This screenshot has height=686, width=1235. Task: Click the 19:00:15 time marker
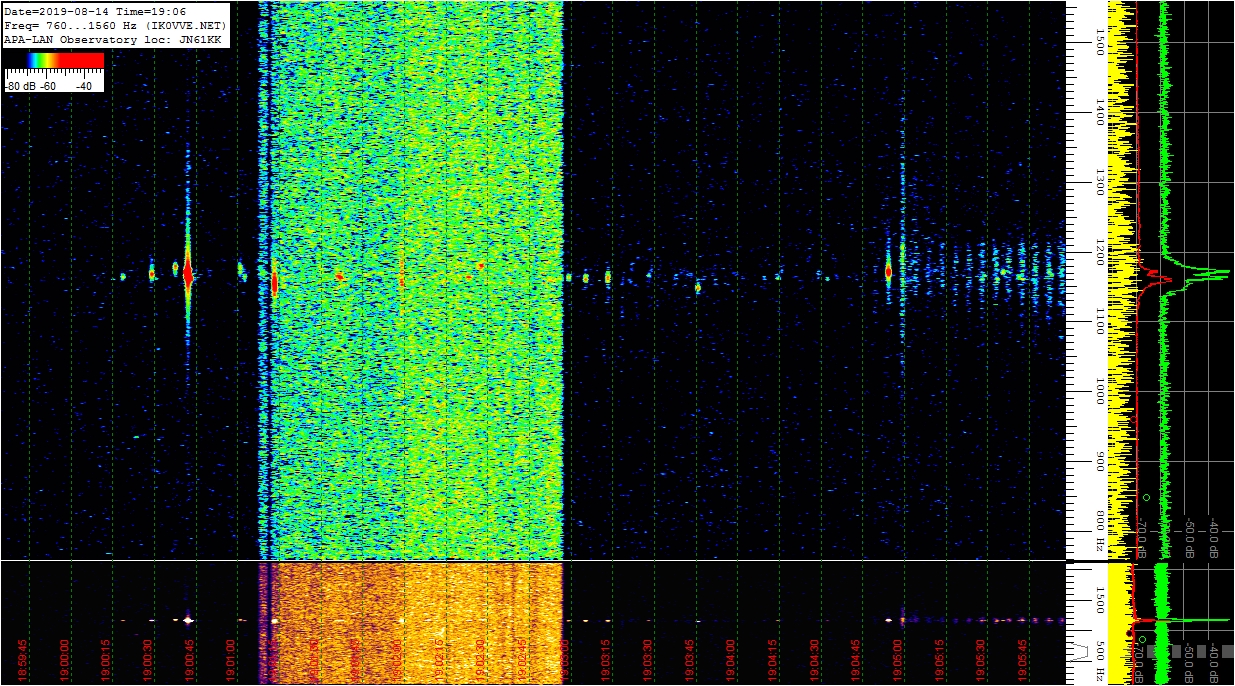point(107,660)
